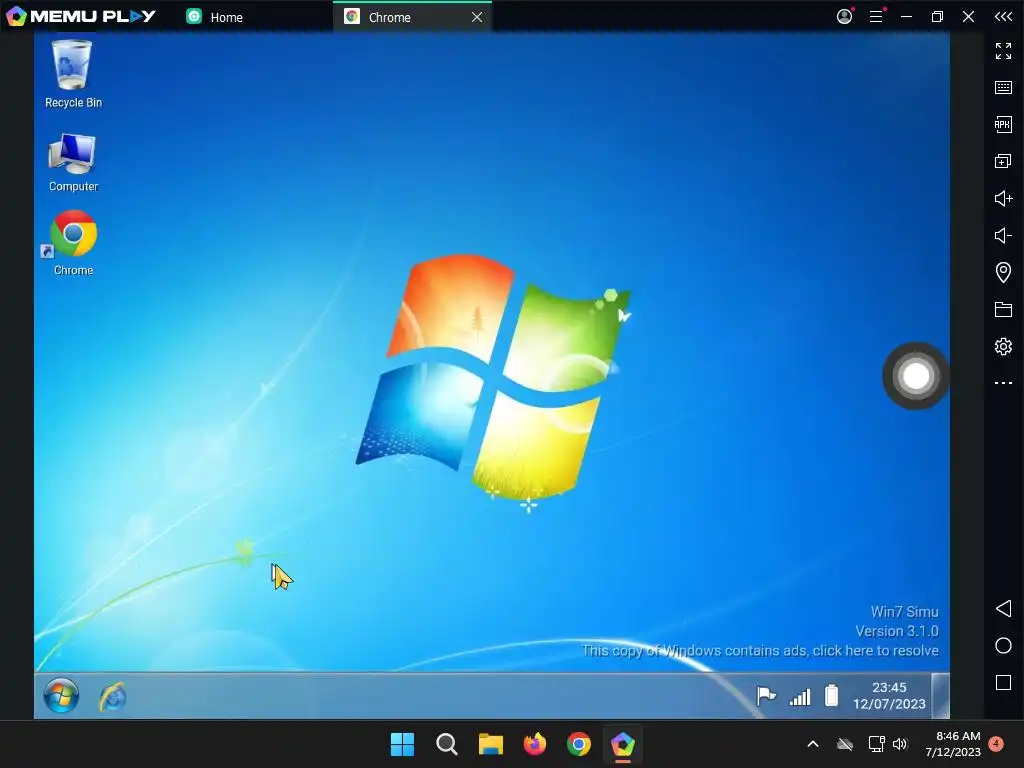Launch Chrome from the desktop shortcut
The width and height of the screenshot is (1024, 768).
(x=72, y=242)
